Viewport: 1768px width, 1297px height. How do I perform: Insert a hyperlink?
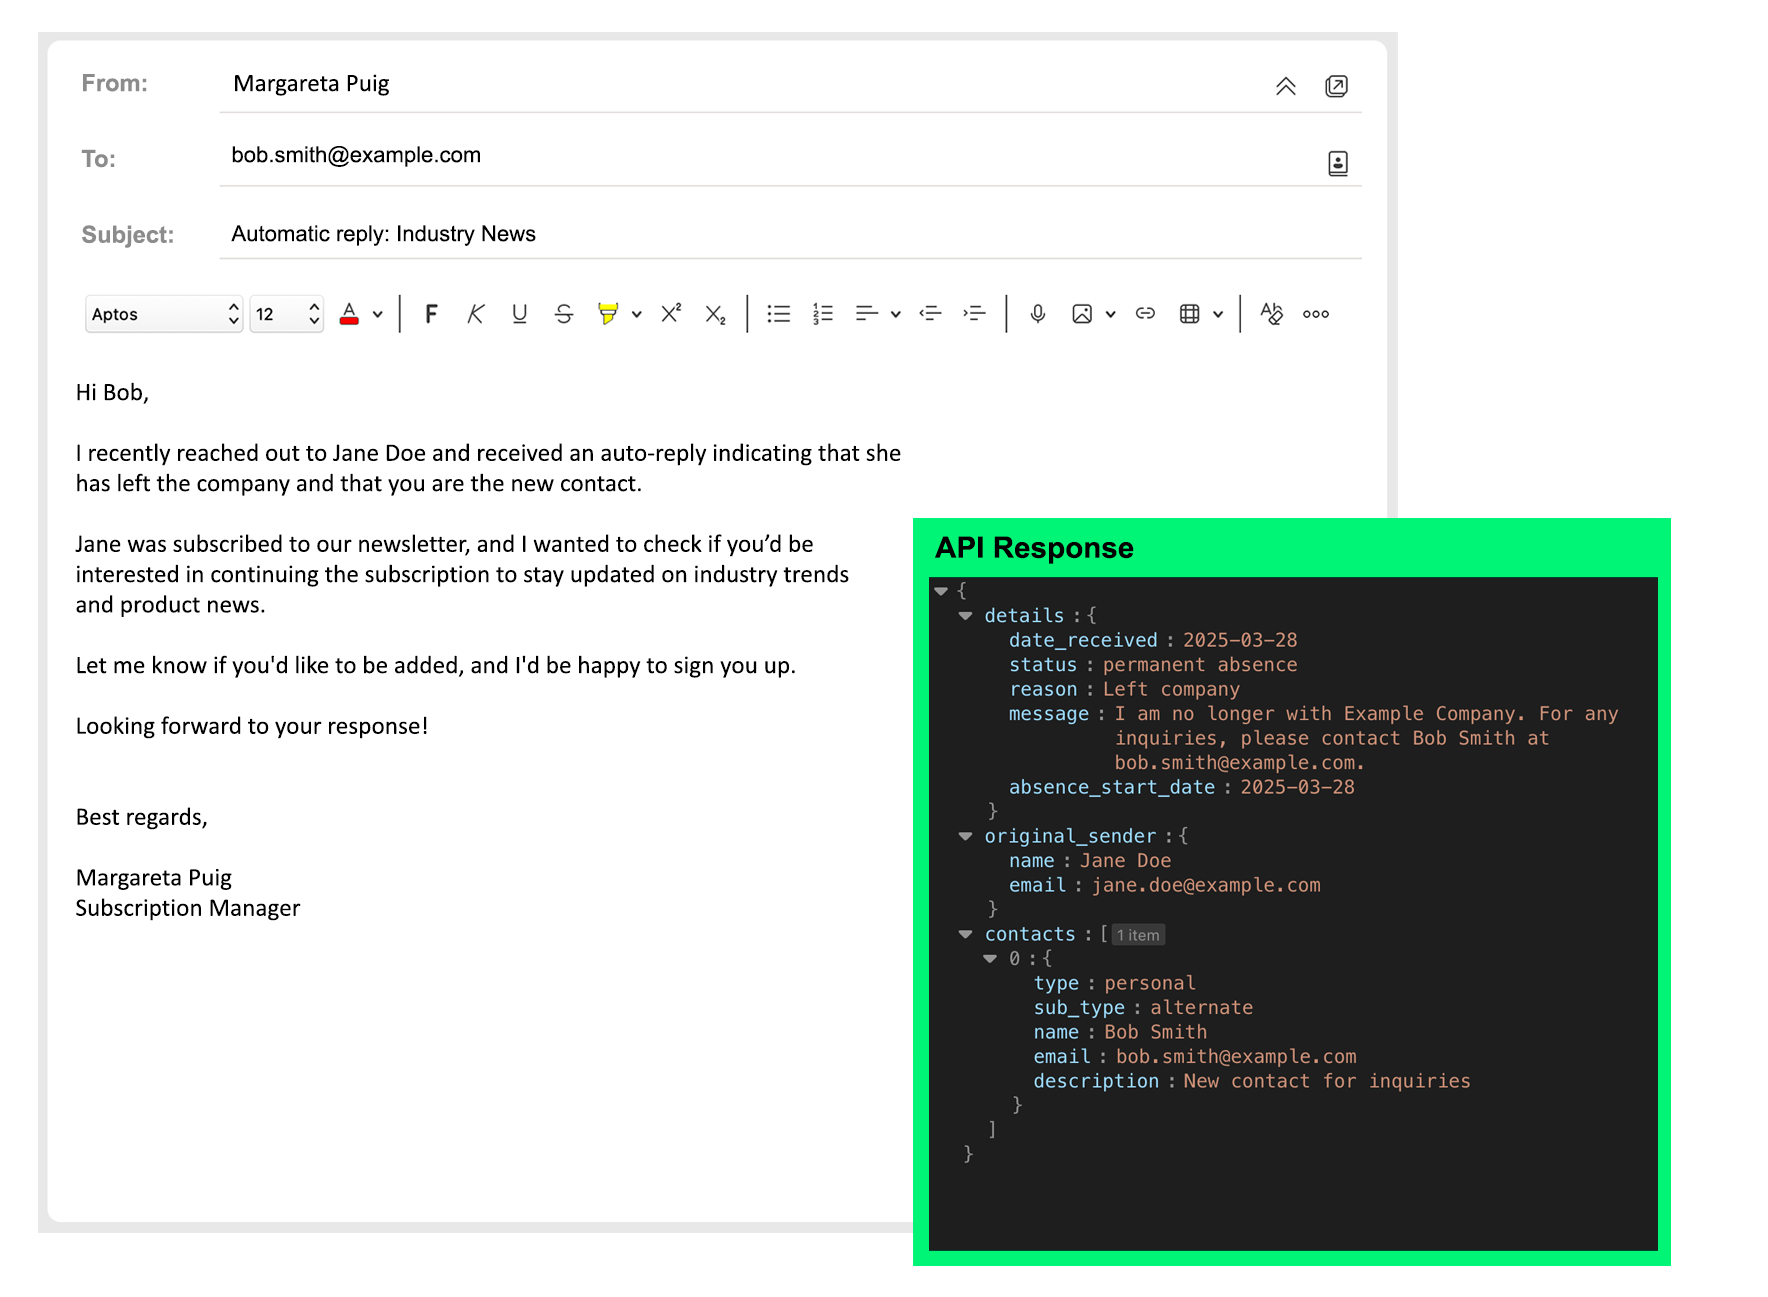tap(1145, 314)
